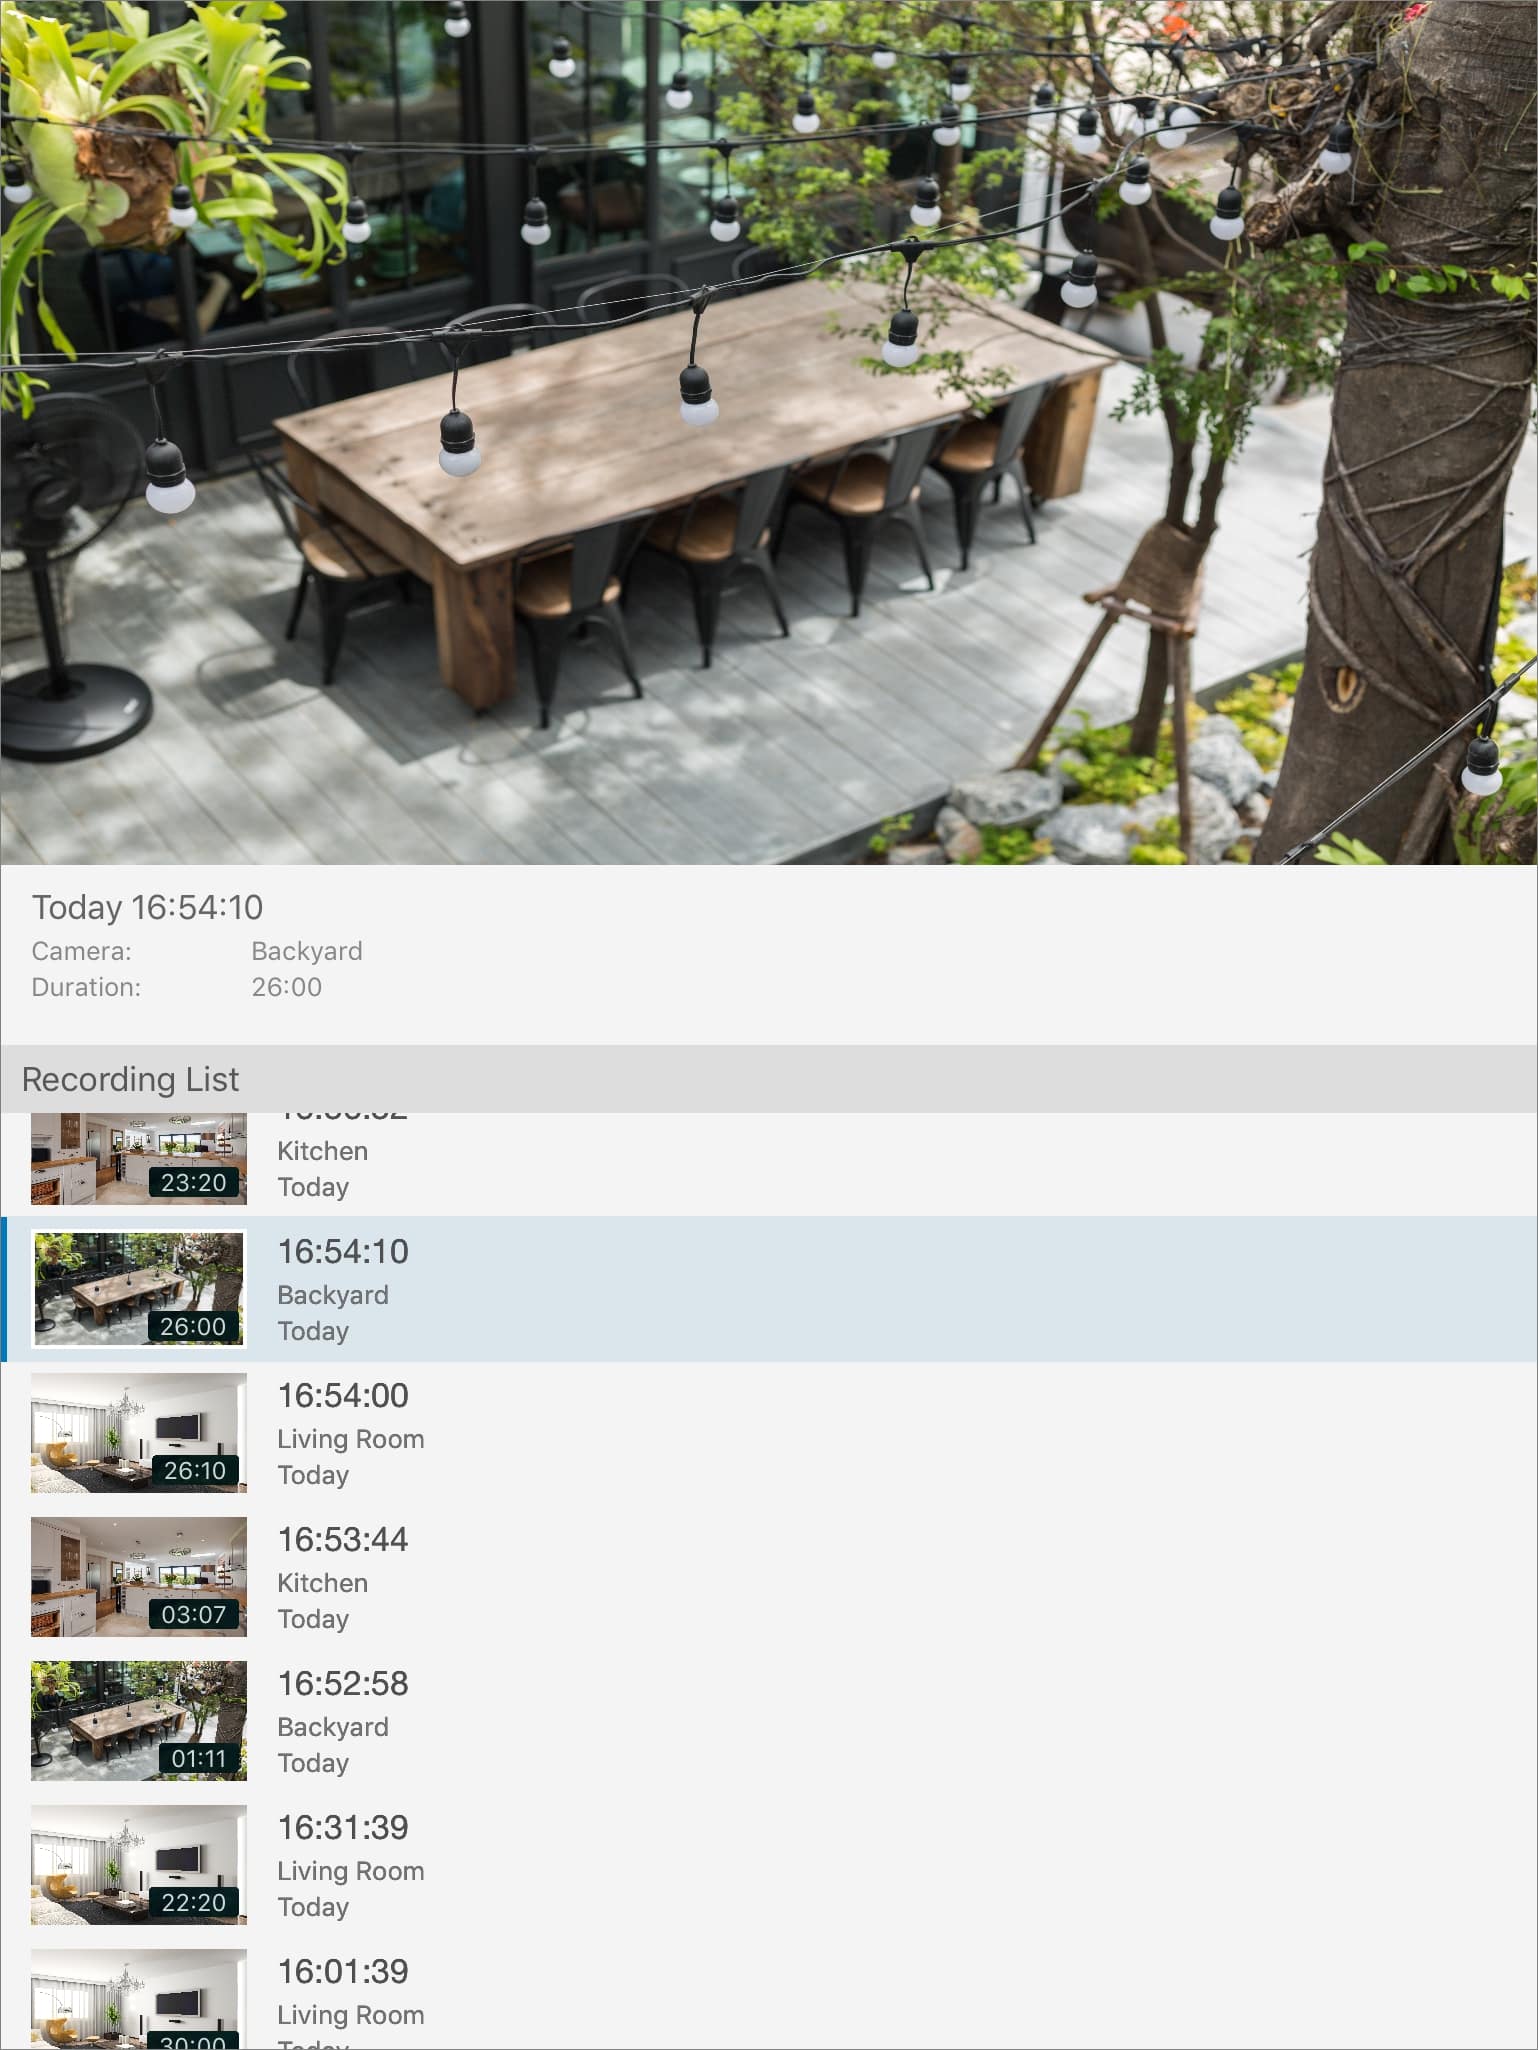Click the Today 16:54:10 title

pos(147,907)
